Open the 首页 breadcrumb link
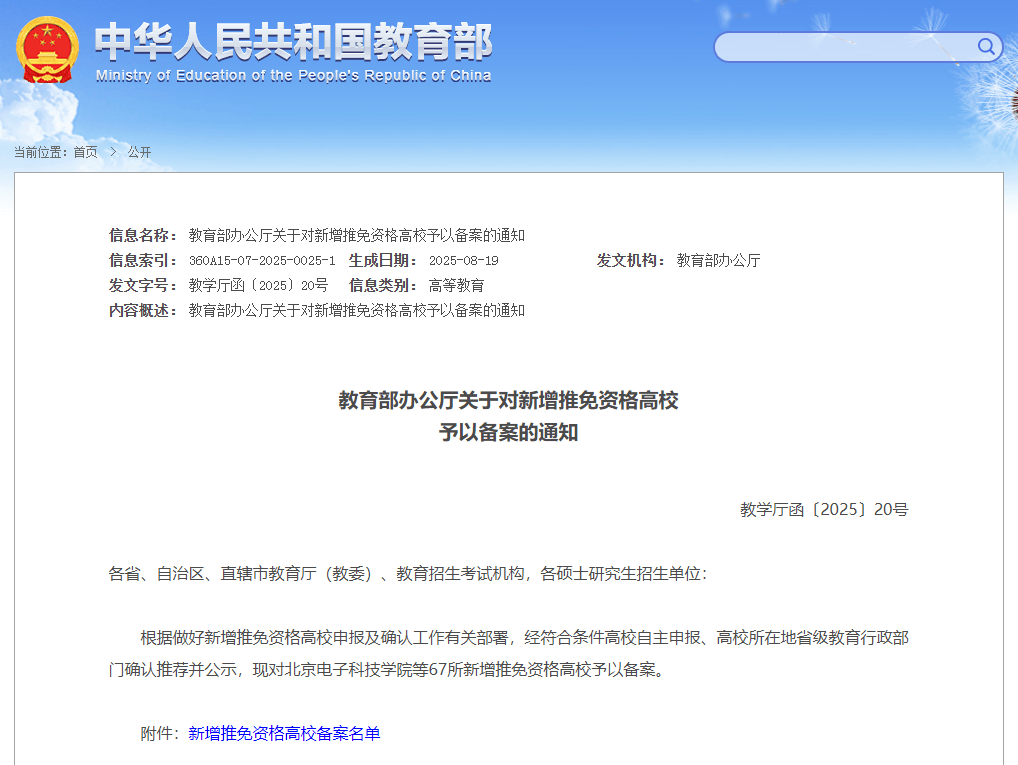1018x765 pixels. click(85, 152)
